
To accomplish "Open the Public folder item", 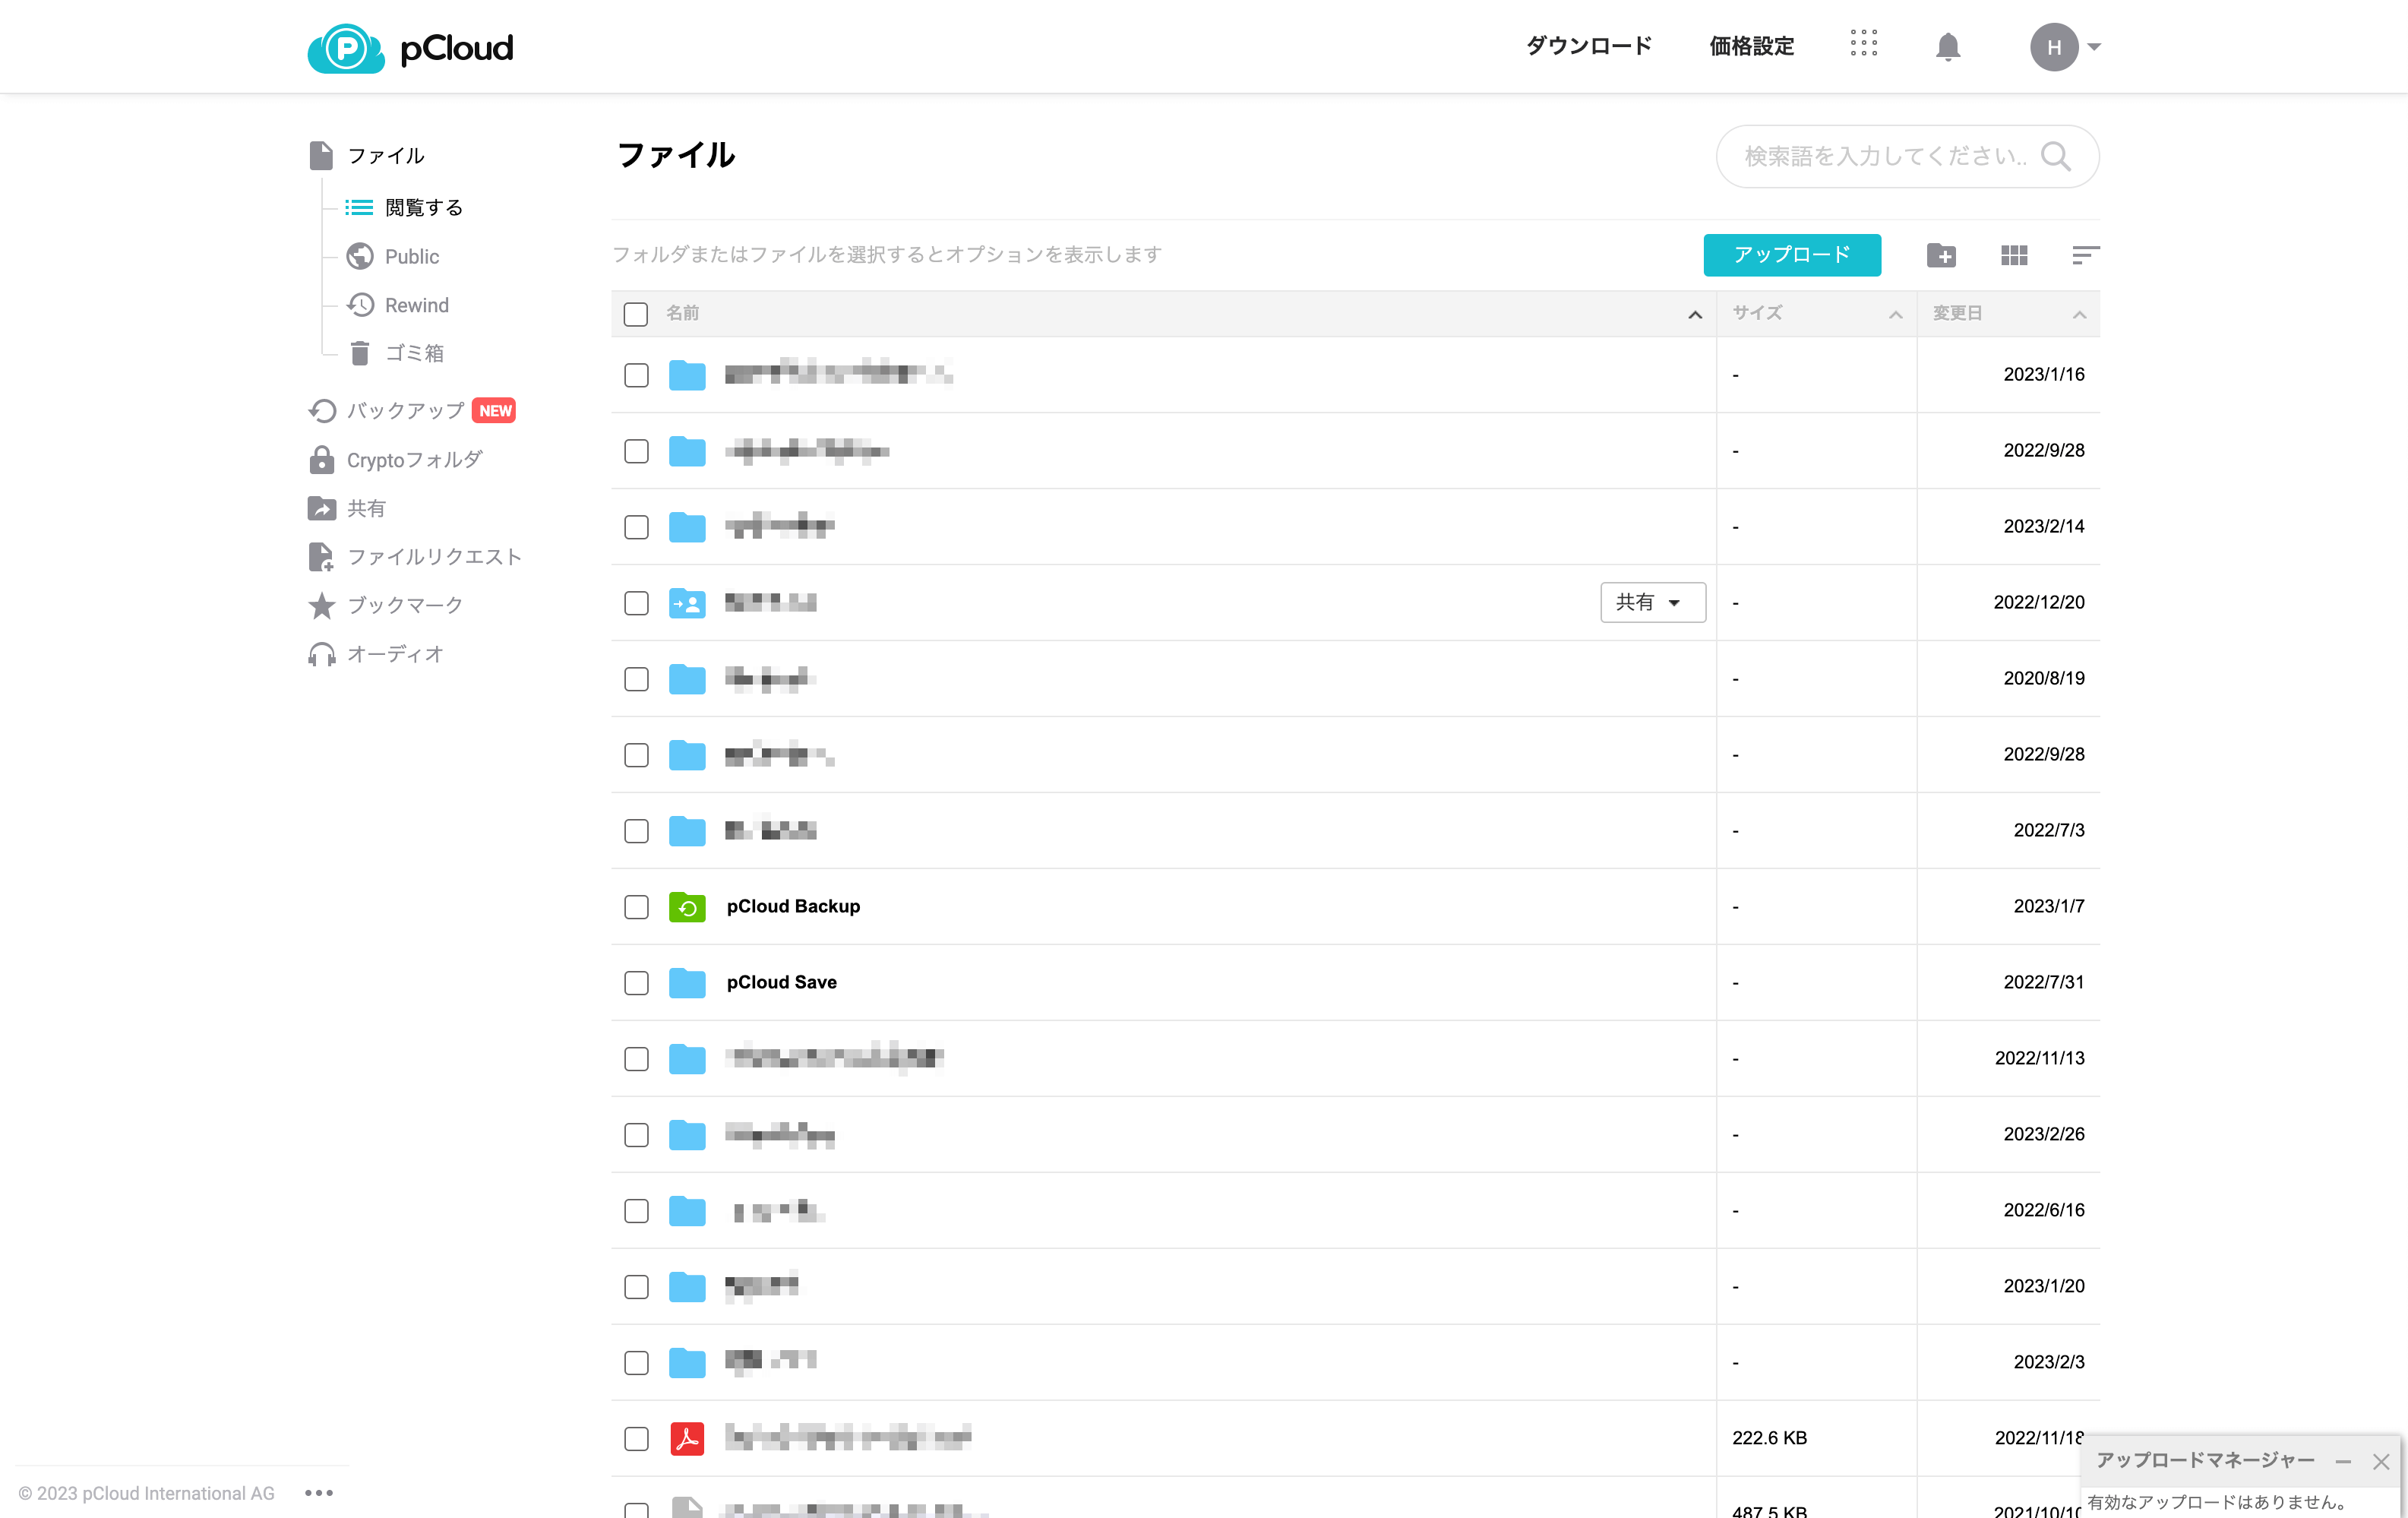I will tap(393, 256).
